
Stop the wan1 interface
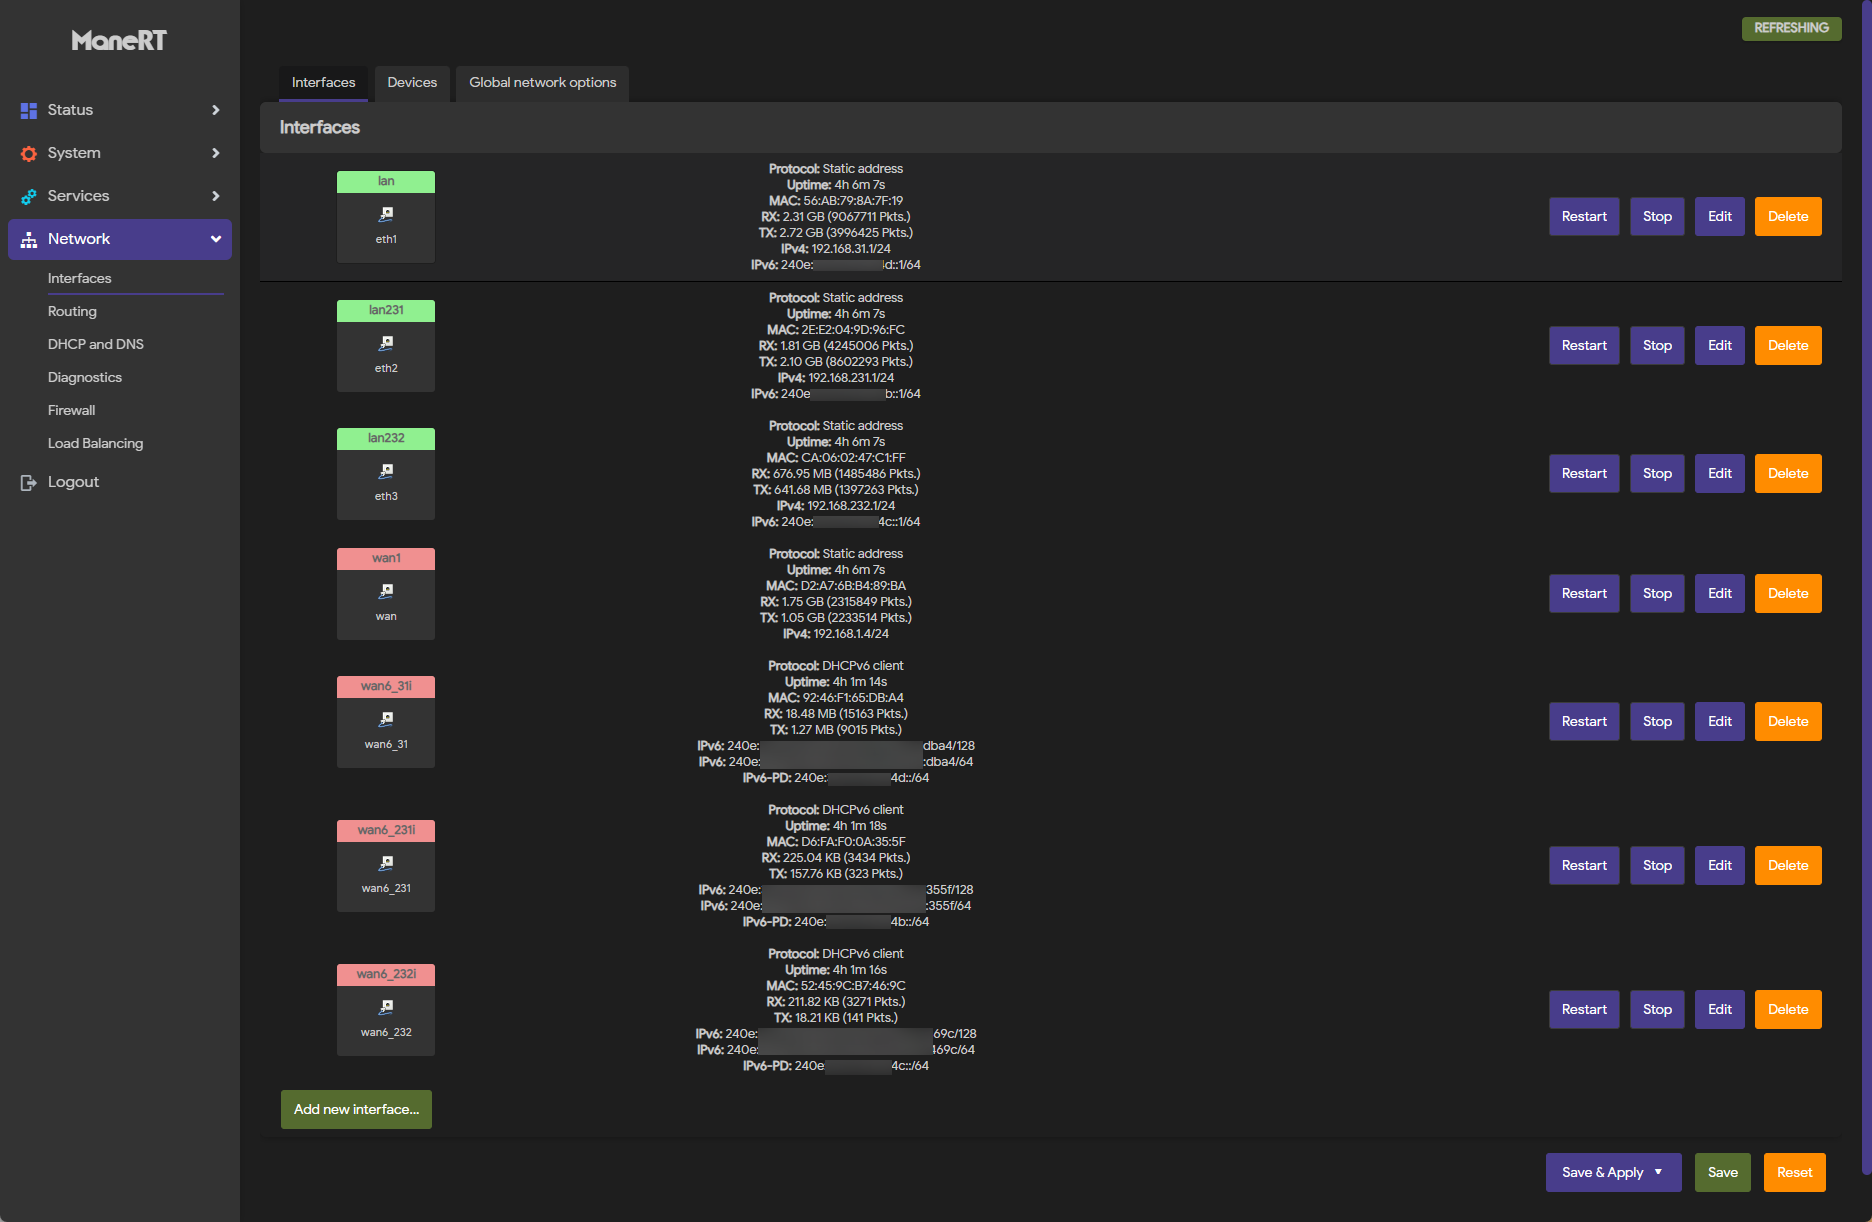tap(1657, 594)
